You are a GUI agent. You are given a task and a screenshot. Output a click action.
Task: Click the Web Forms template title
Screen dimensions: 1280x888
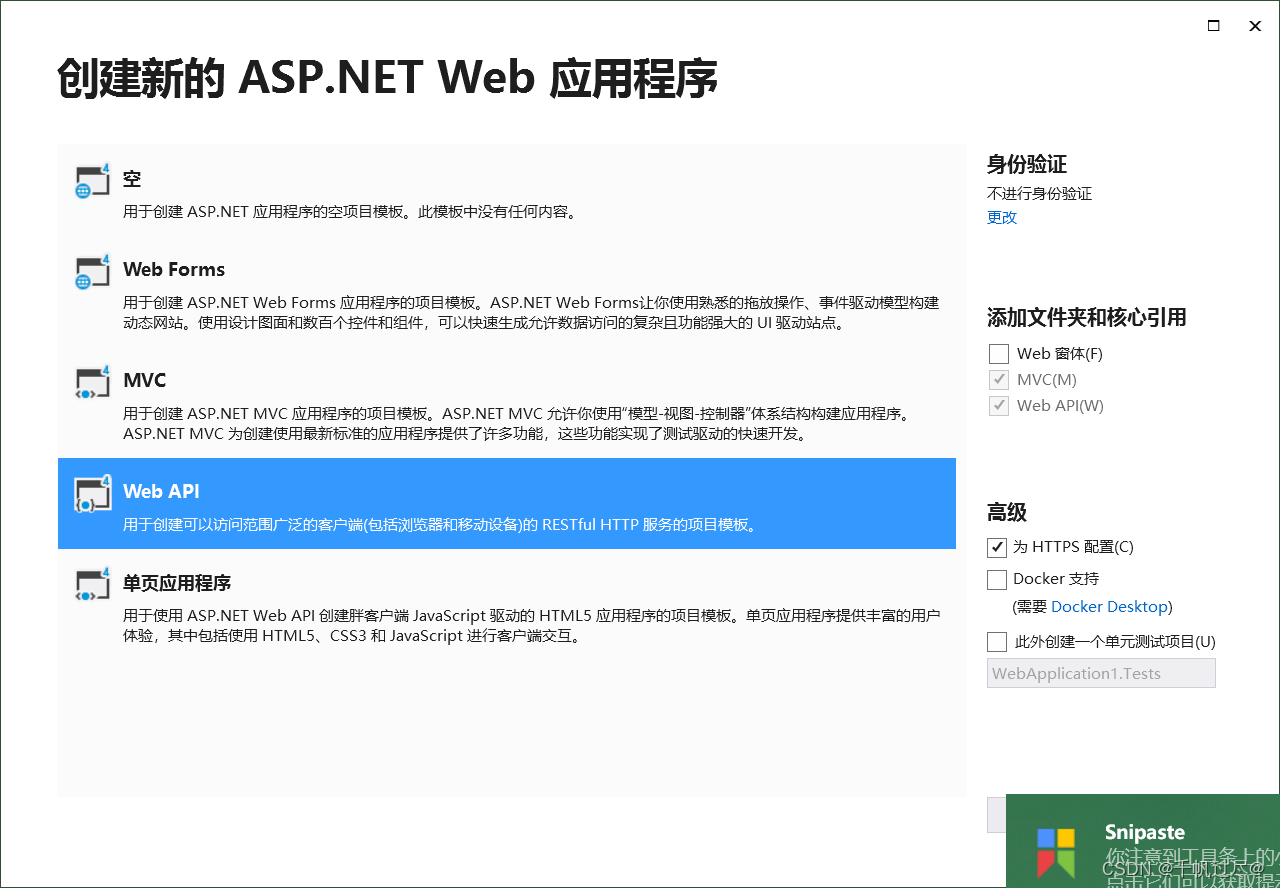click(x=174, y=269)
